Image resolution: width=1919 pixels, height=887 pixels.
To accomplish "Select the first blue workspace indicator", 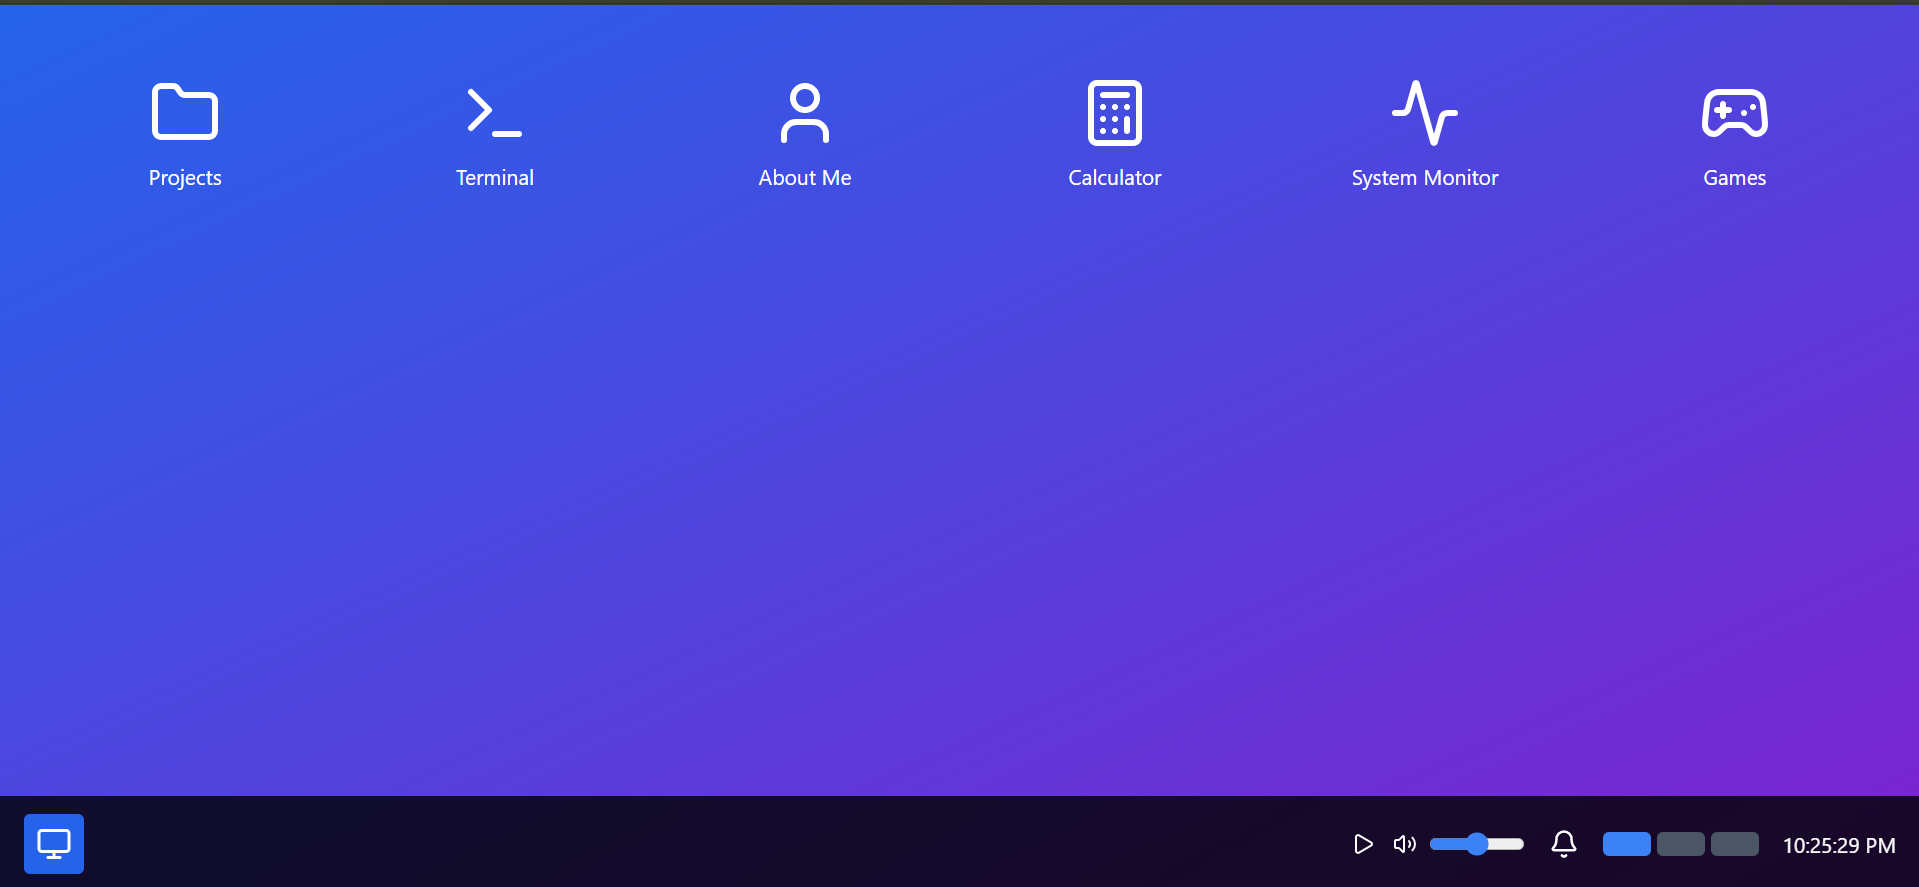I will click(x=1627, y=844).
